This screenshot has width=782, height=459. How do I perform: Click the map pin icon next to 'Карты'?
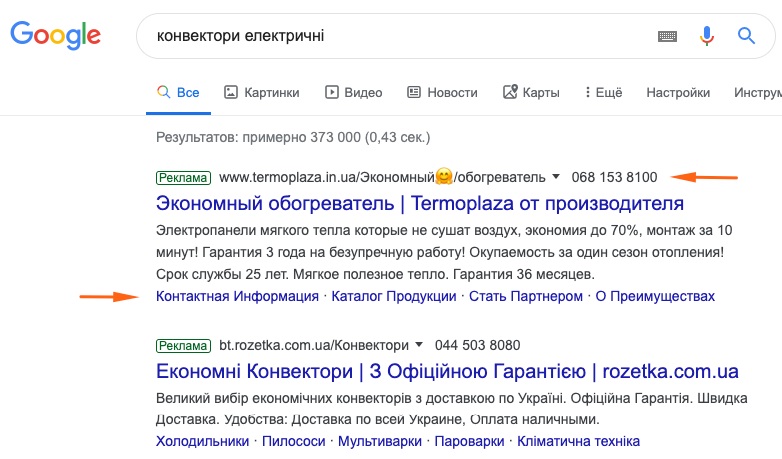[x=510, y=92]
